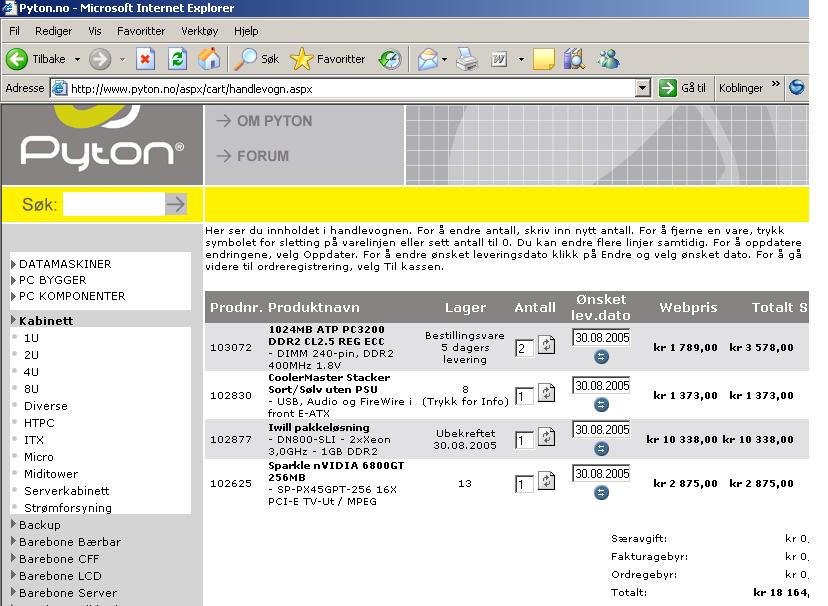Expand Backup category
The height and width of the screenshot is (606, 828).
(x=36, y=525)
